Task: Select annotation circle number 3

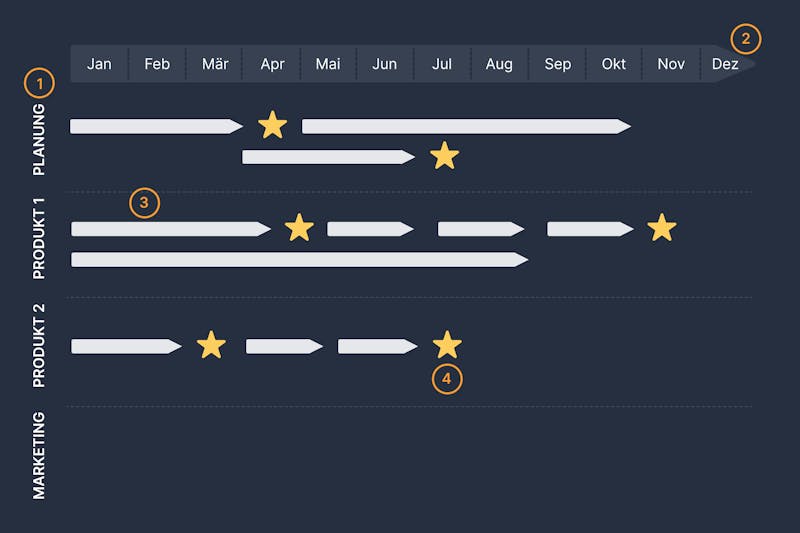Action: (x=144, y=202)
